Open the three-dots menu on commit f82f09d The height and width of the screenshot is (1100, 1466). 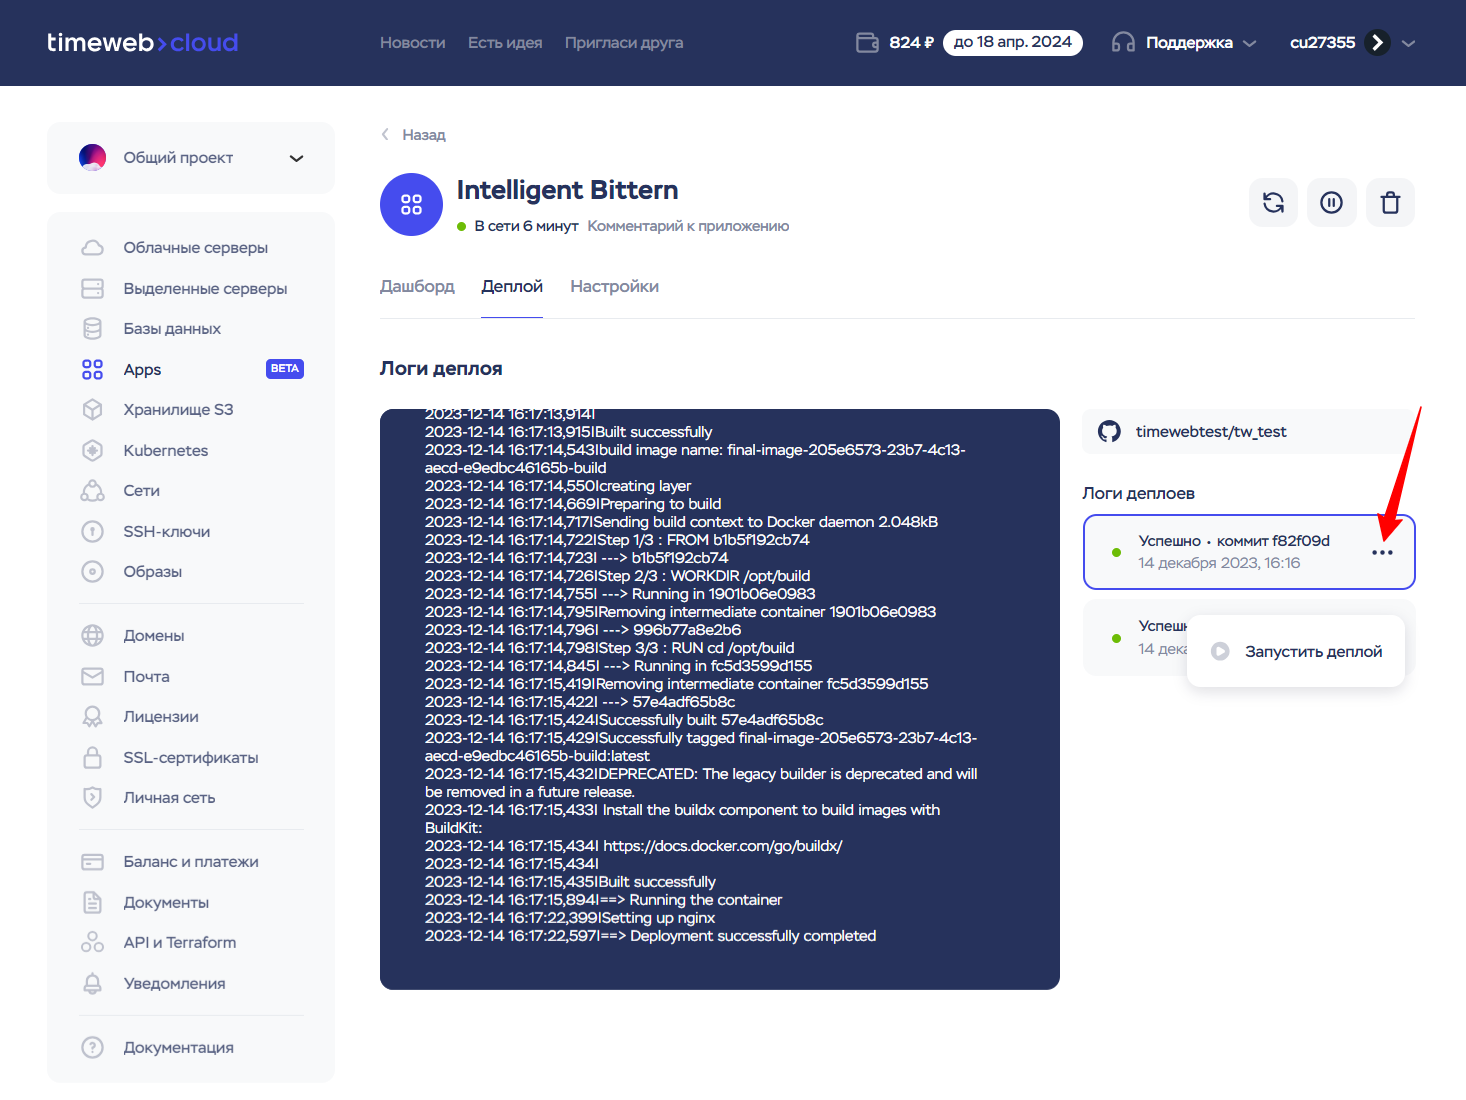pos(1383,552)
